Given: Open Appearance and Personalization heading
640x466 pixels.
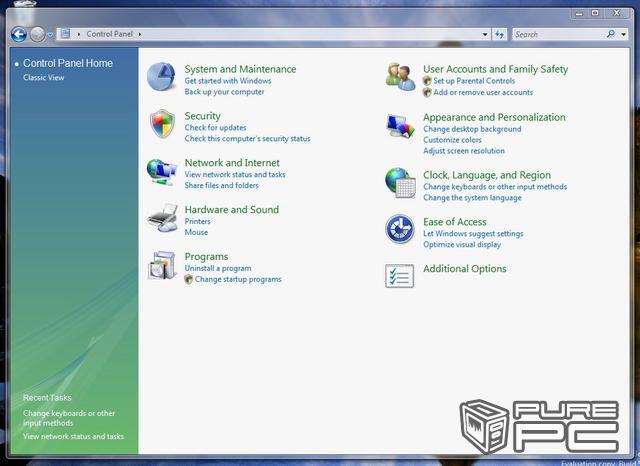Looking at the screenshot, I should [494, 118].
